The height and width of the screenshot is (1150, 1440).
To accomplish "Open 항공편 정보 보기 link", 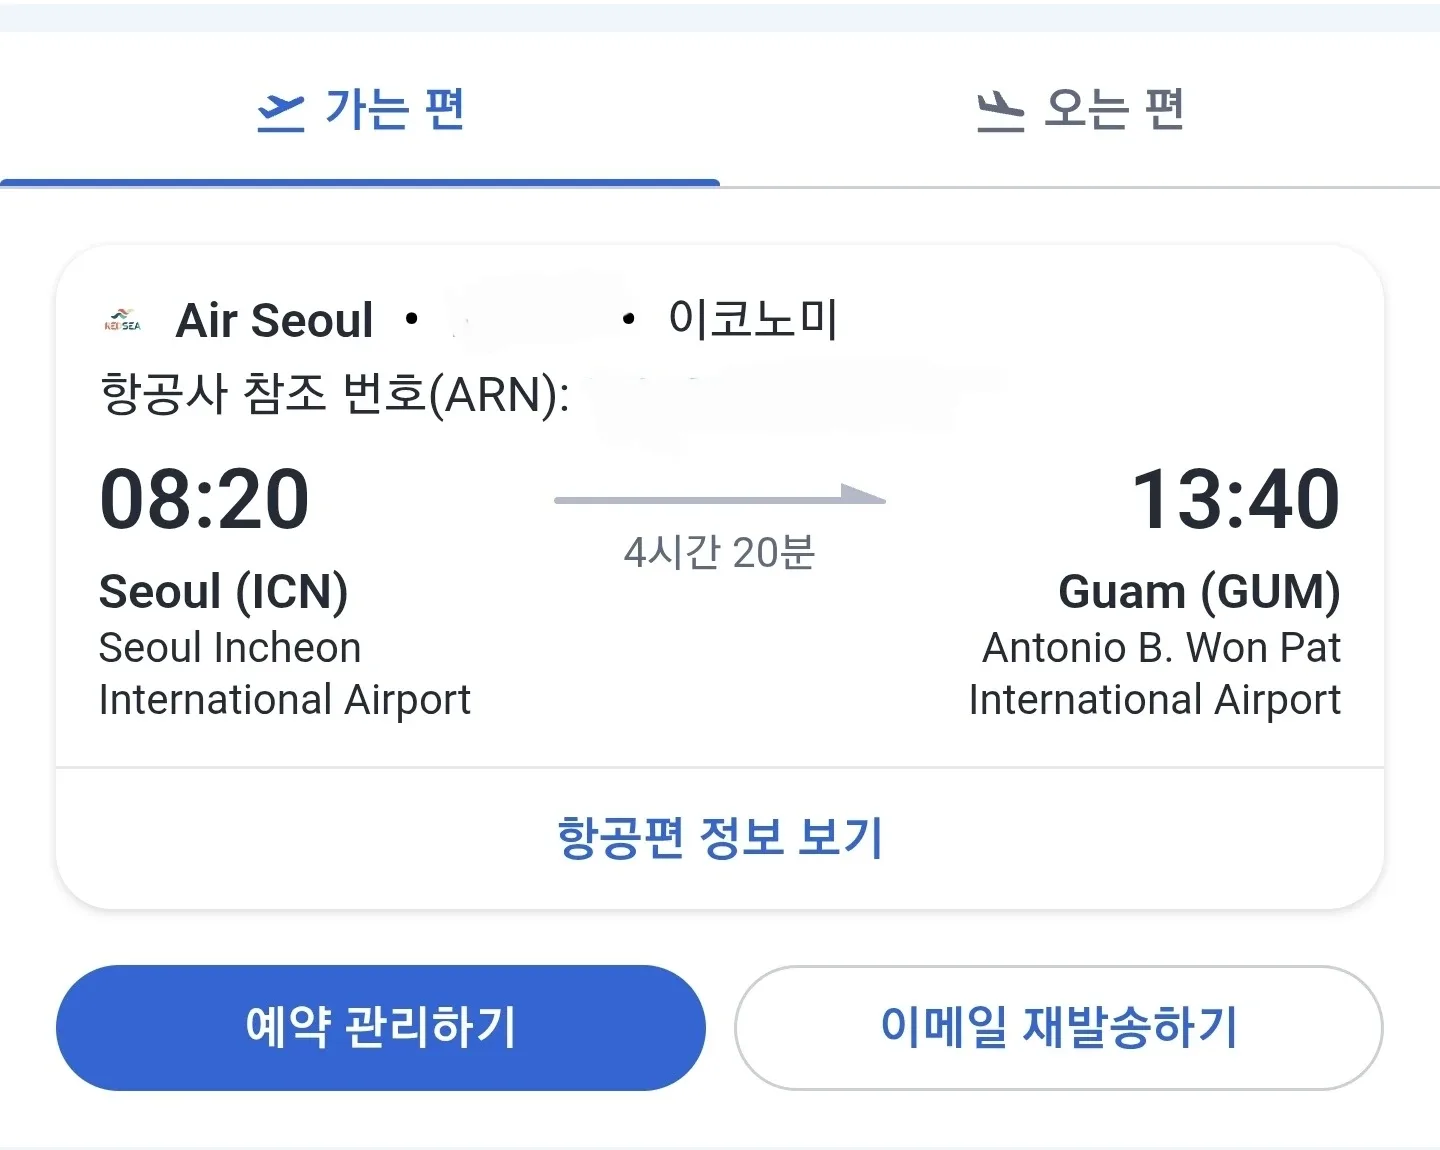I will 720,838.
